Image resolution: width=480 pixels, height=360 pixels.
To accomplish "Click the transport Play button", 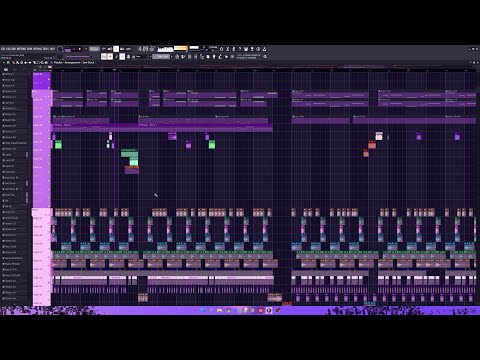I will (x=74, y=49).
